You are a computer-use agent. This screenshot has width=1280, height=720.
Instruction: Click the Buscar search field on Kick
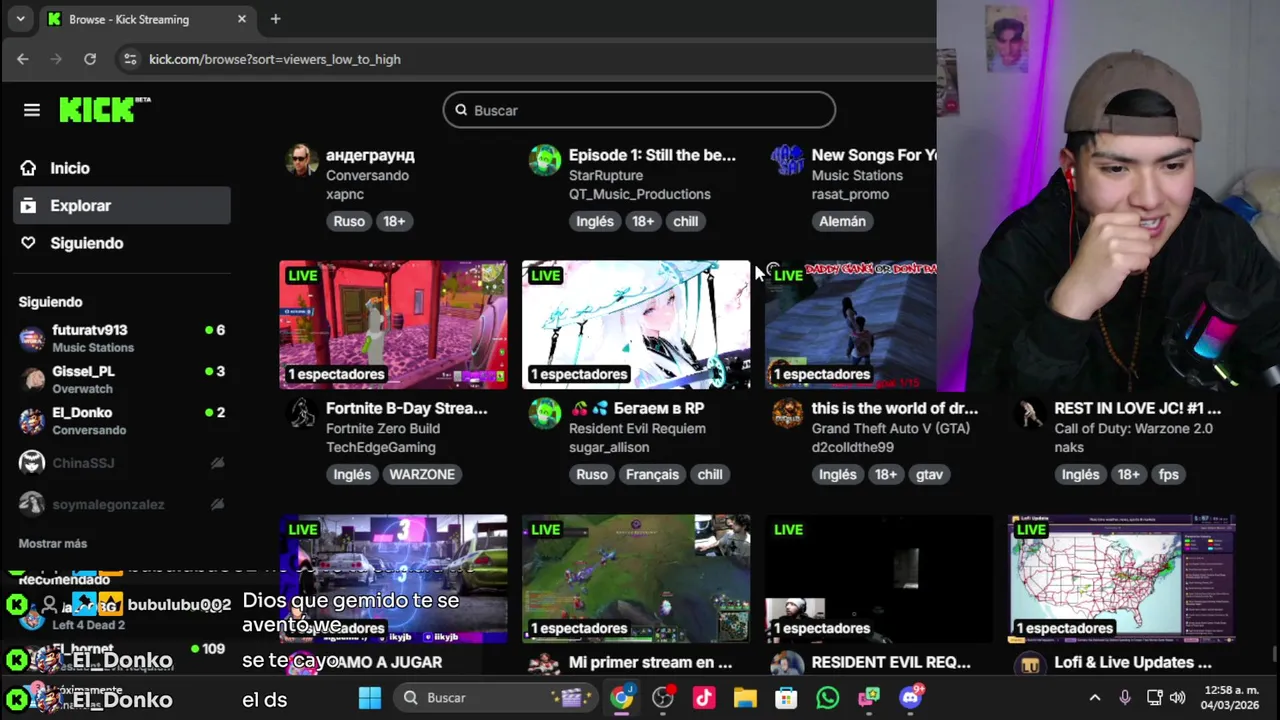pyautogui.click(x=639, y=110)
